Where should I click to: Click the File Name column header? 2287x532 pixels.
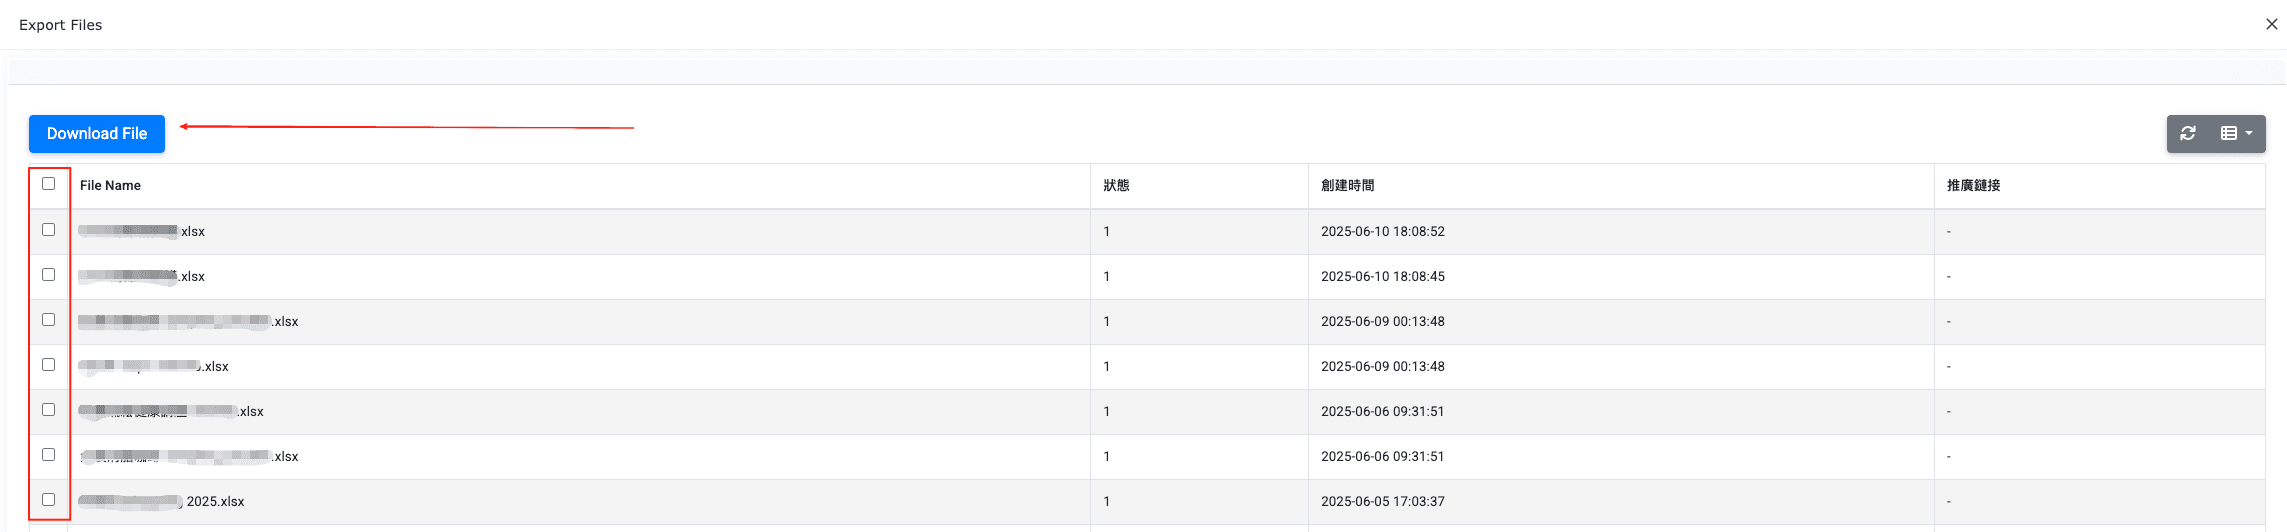pos(110,186)
